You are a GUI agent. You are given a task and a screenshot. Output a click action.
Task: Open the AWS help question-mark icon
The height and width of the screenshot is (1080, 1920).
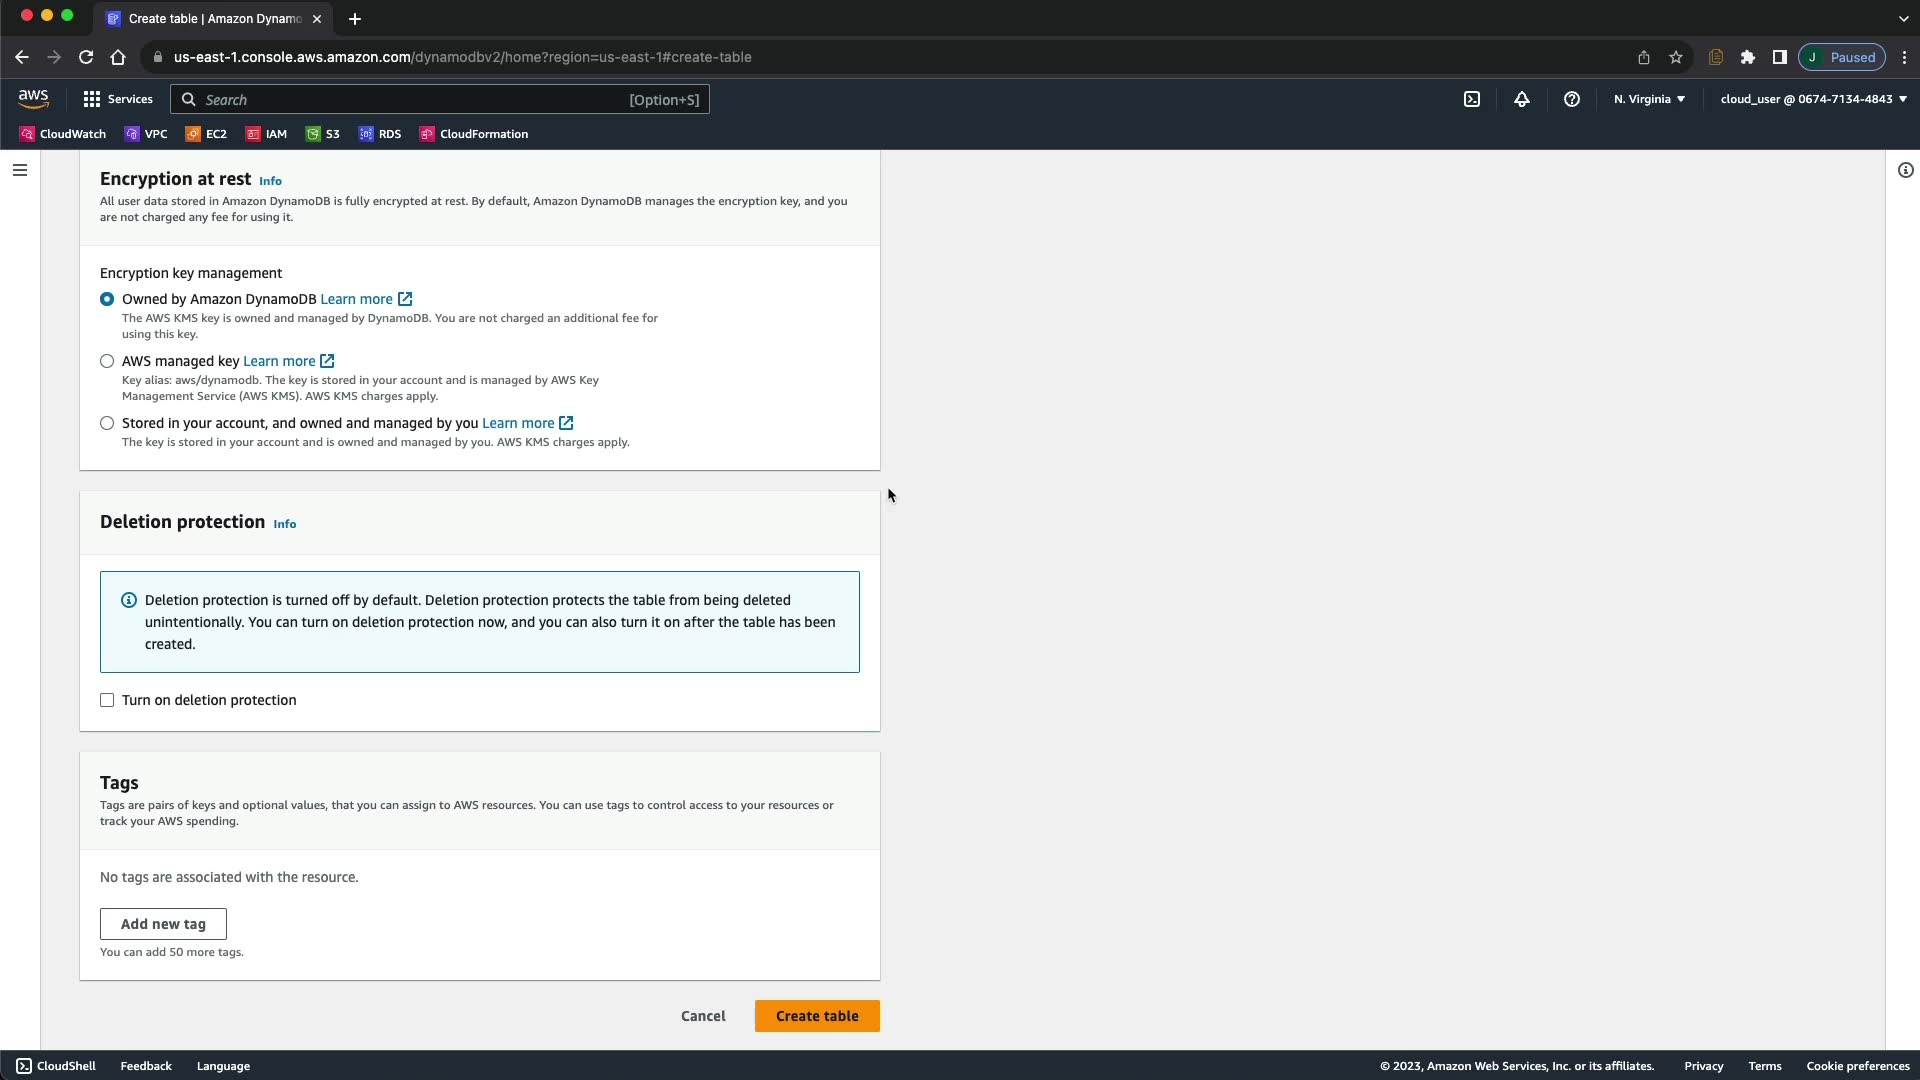[1572, 99]
